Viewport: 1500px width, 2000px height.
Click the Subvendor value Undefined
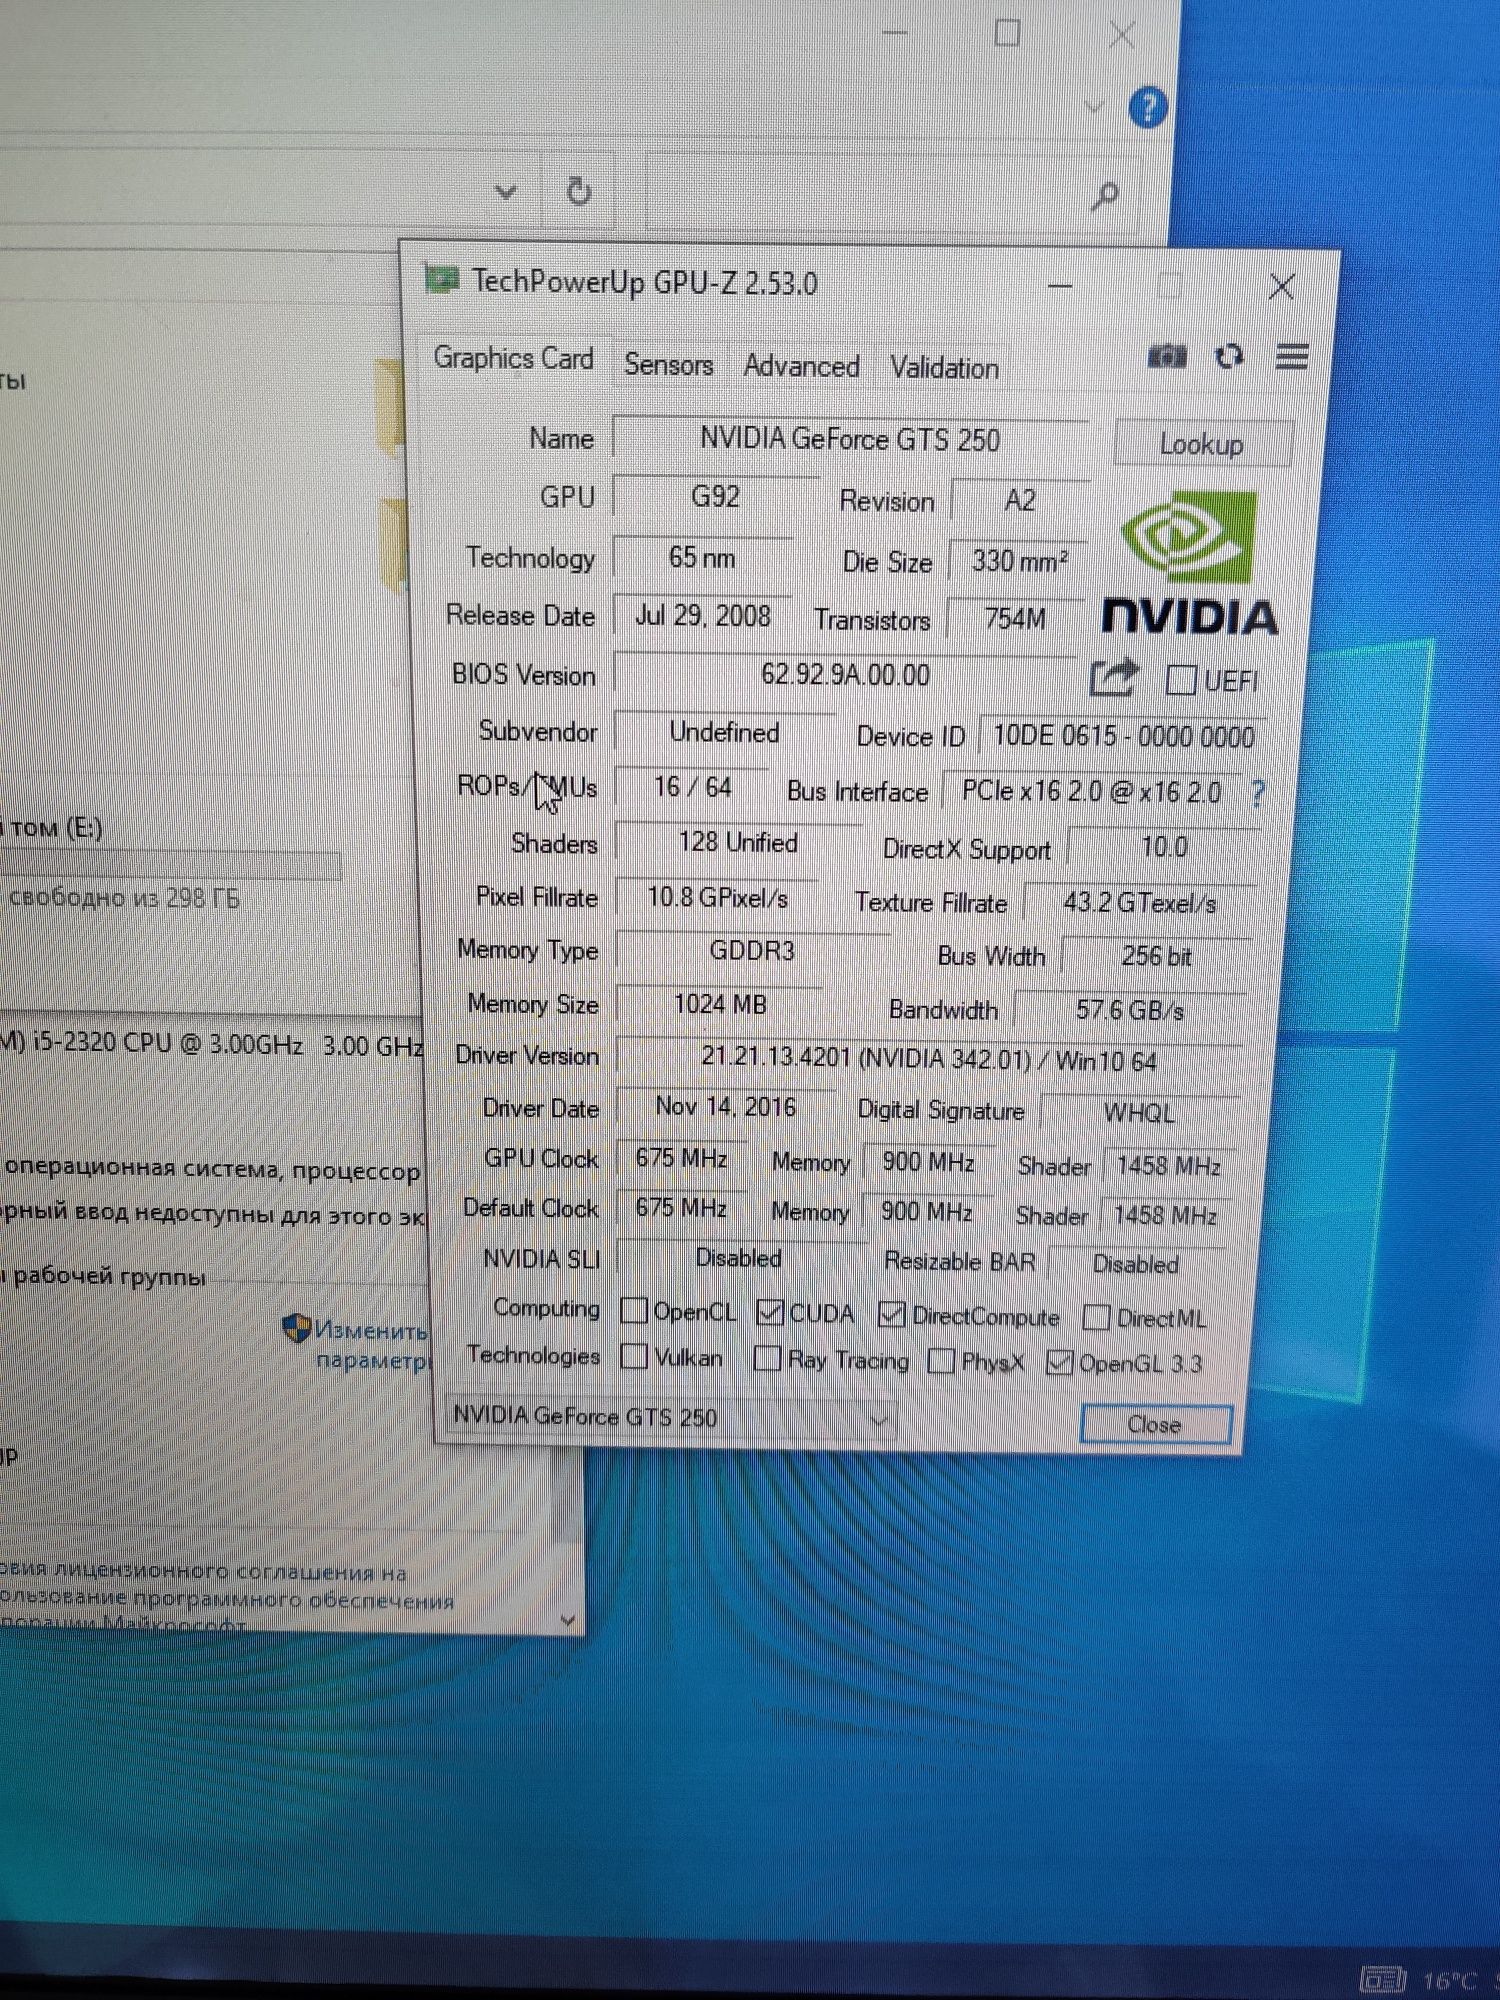click(725, 732)
